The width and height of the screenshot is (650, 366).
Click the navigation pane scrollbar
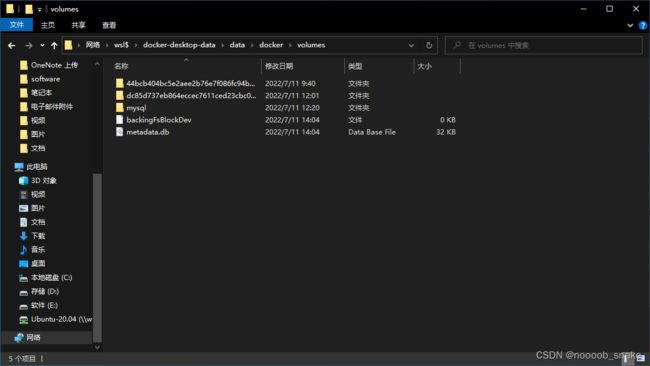pyautogui.click(x=97, y=257)
